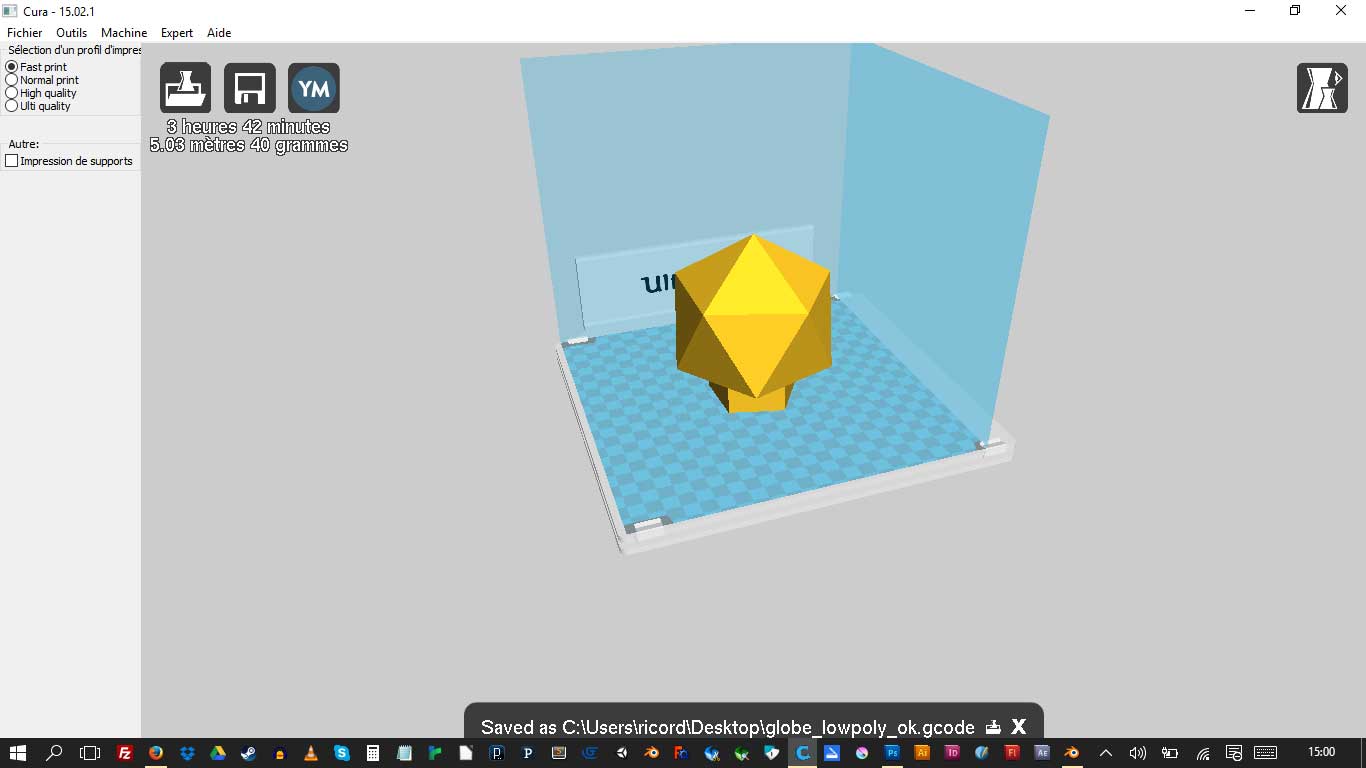Open Photoshop from the taskbar
1366x768 pixels.
pos(892,753)
